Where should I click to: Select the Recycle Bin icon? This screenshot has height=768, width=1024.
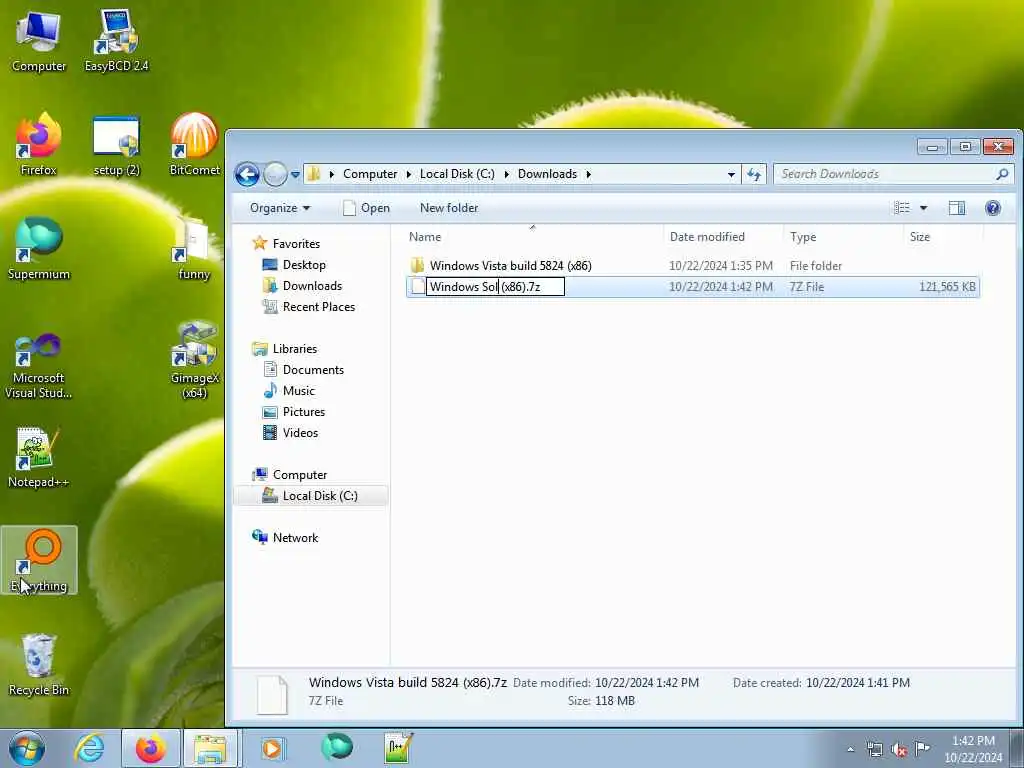coord(39,665)
